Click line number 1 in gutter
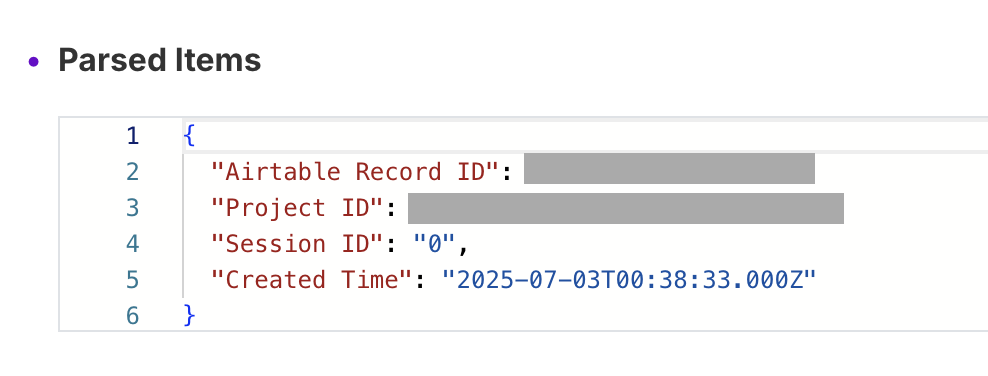Screen dimensions: 988x376 (x=132, y=136)
